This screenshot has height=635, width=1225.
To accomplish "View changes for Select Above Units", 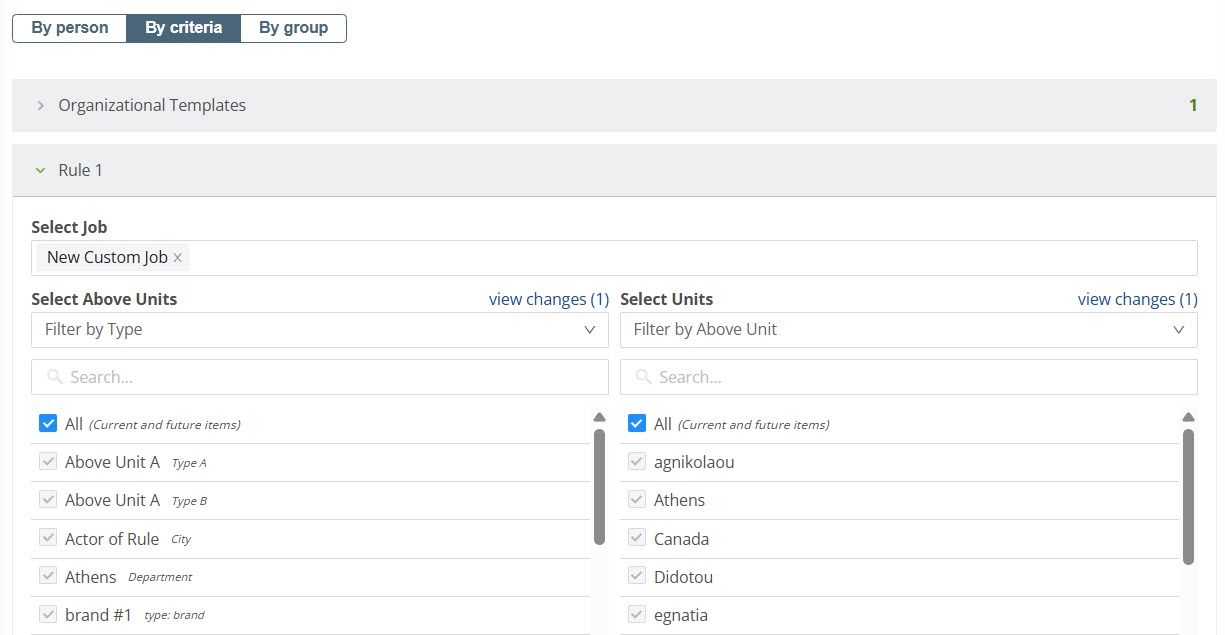I will (548, 299).
